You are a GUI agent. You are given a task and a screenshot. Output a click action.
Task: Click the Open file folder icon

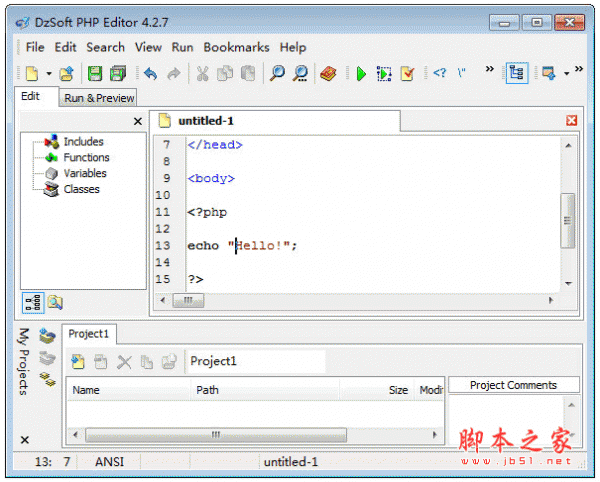point(67,73)
